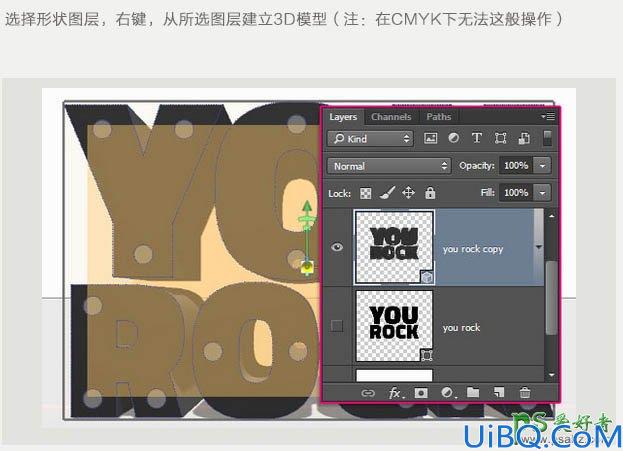Toggle layer filtering switch on or off
The height and width of the screenshot is (451, 623).
[548, 138]
